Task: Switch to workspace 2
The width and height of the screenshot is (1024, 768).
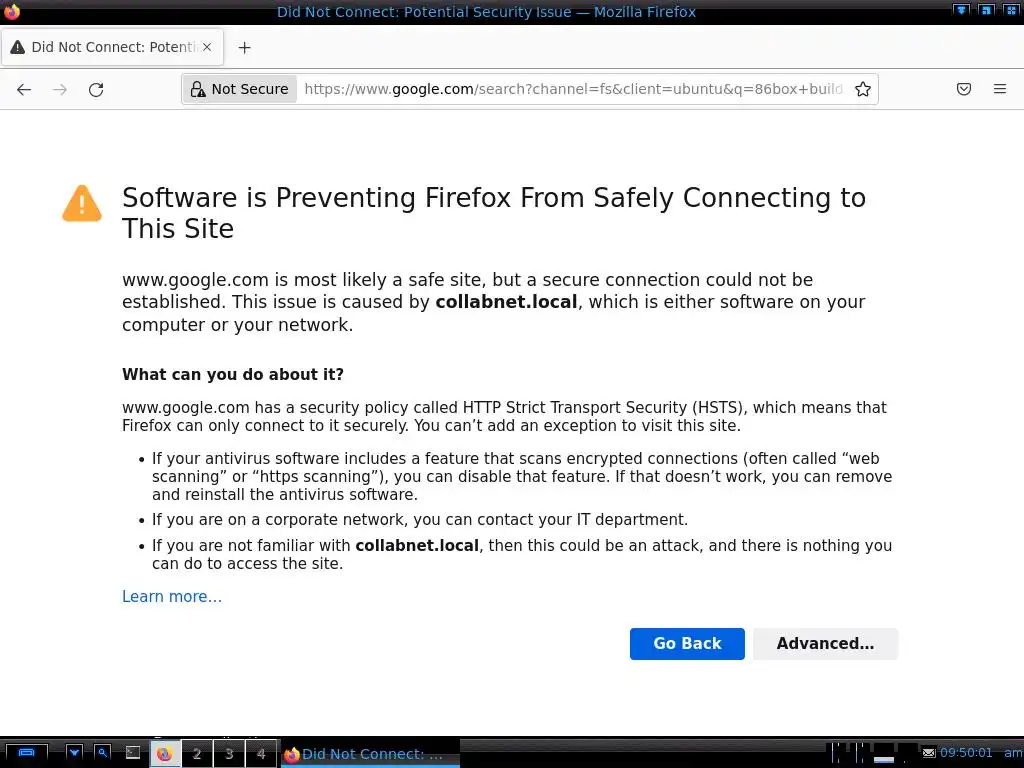Action: coord(197,754)
